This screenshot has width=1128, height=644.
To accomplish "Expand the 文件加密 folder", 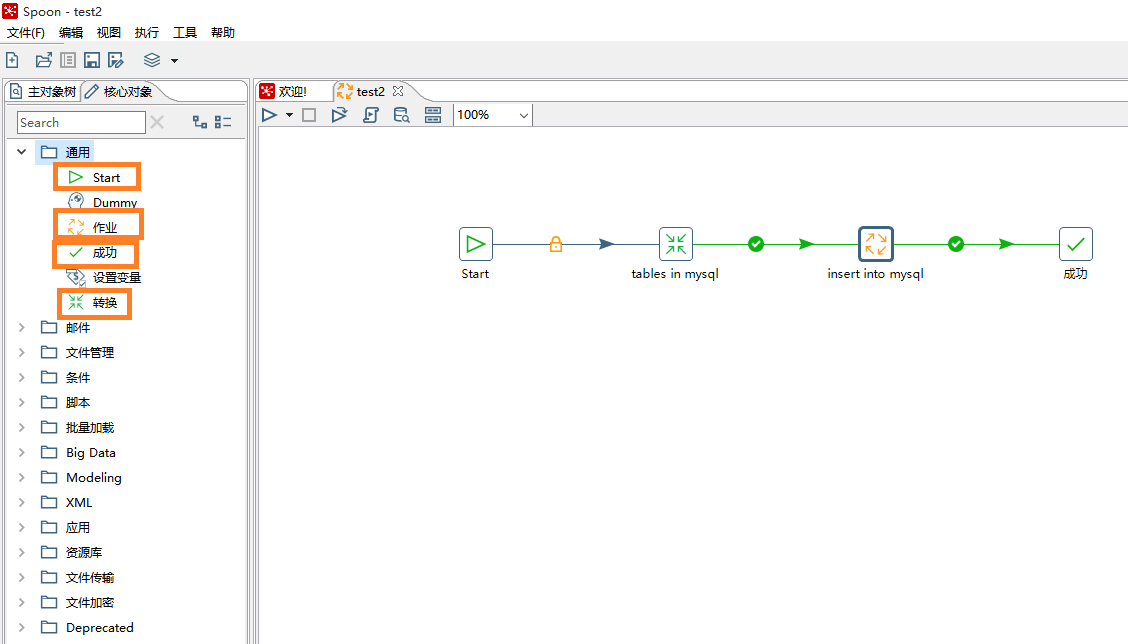I will (22, 602).
